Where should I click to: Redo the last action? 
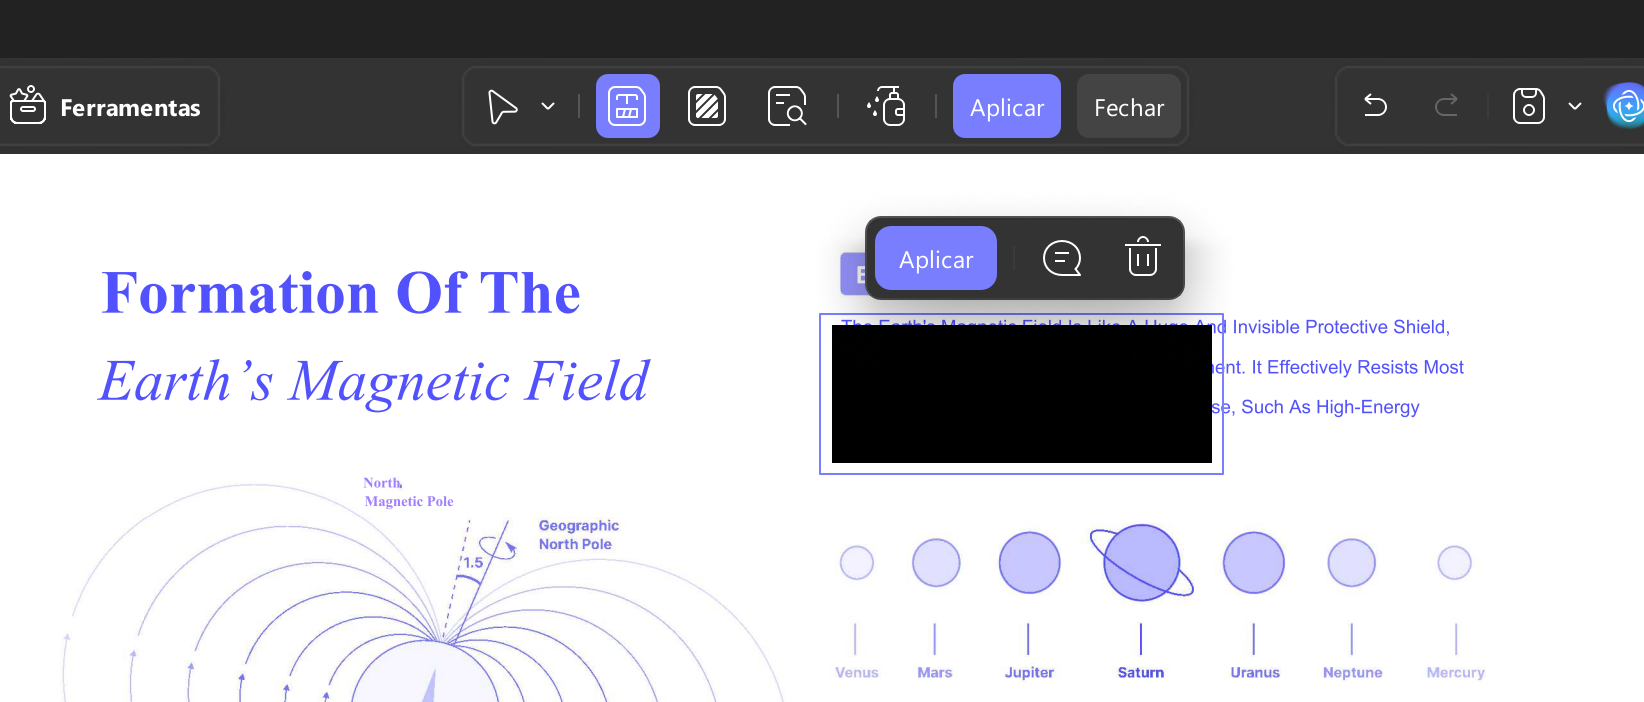[1446, 106]
